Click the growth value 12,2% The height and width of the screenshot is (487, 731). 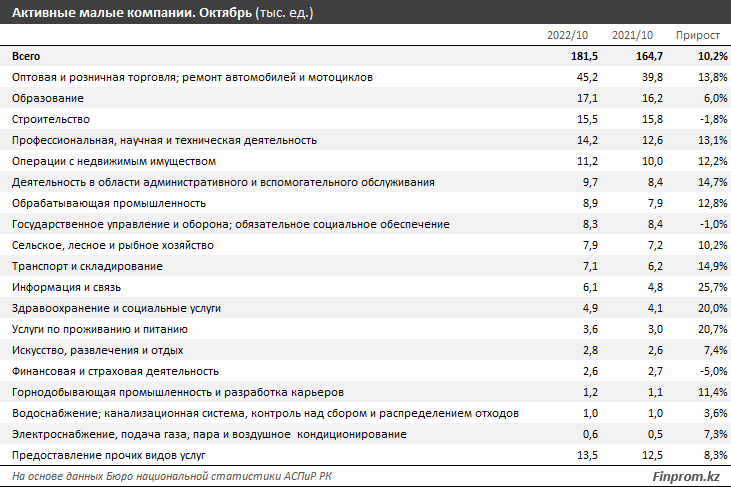[x=712, y=161]
